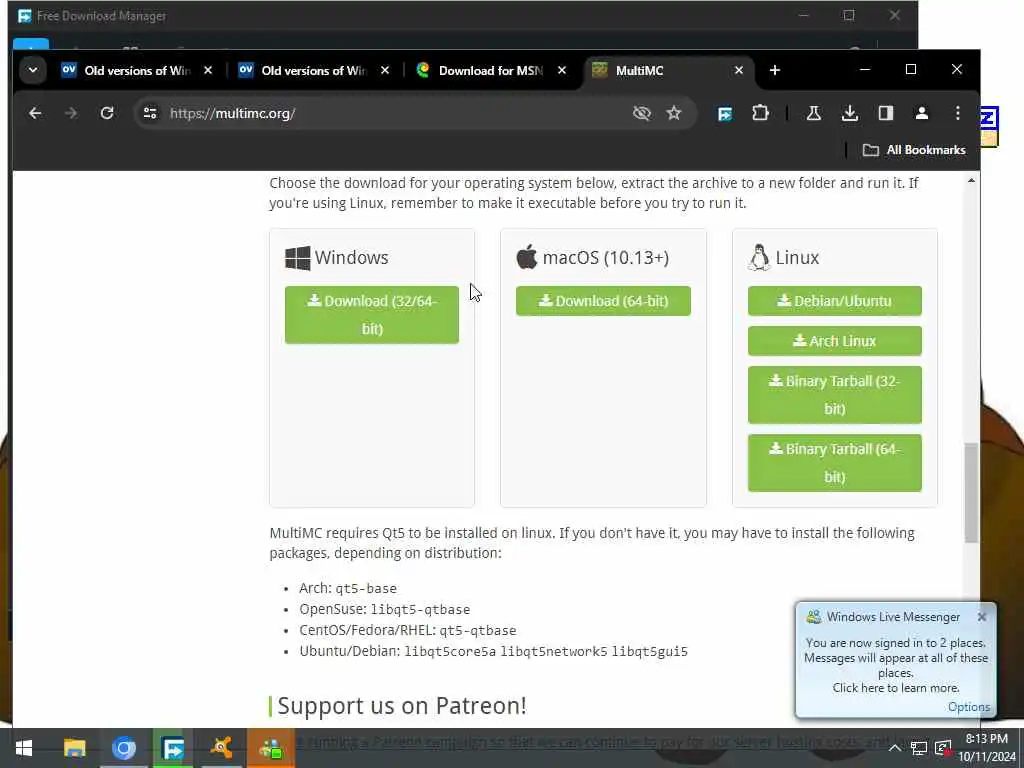Bookmark this page with the star
Viewport: 1024px width, 768px height.
pyautogui.click(x=674, y=113)
